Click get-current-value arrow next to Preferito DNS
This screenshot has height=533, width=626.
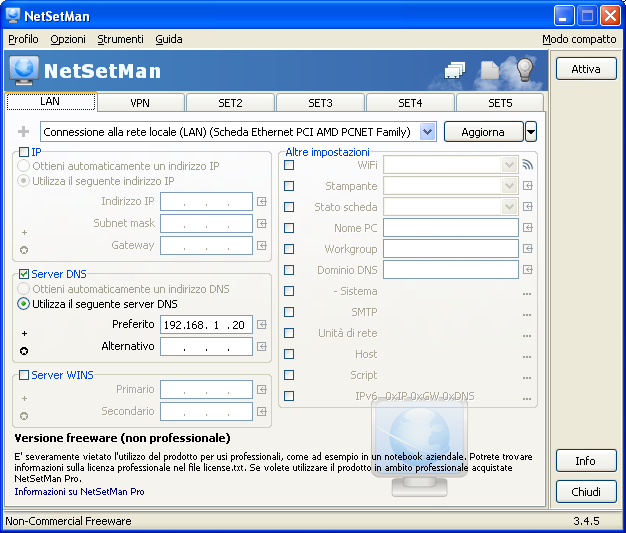(262, 325)
